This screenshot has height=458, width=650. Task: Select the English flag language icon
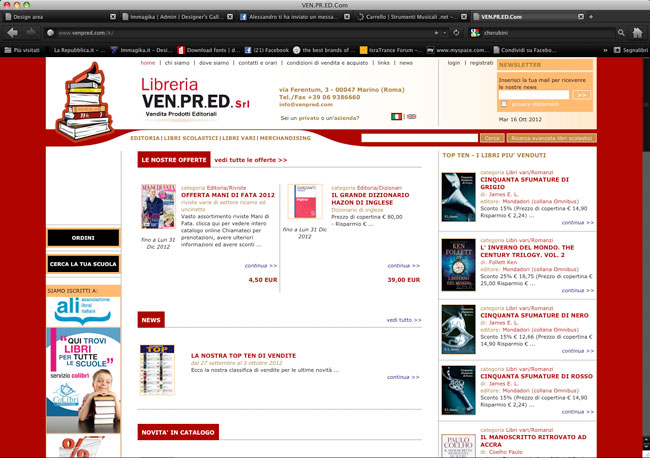(x=411, y=116)
